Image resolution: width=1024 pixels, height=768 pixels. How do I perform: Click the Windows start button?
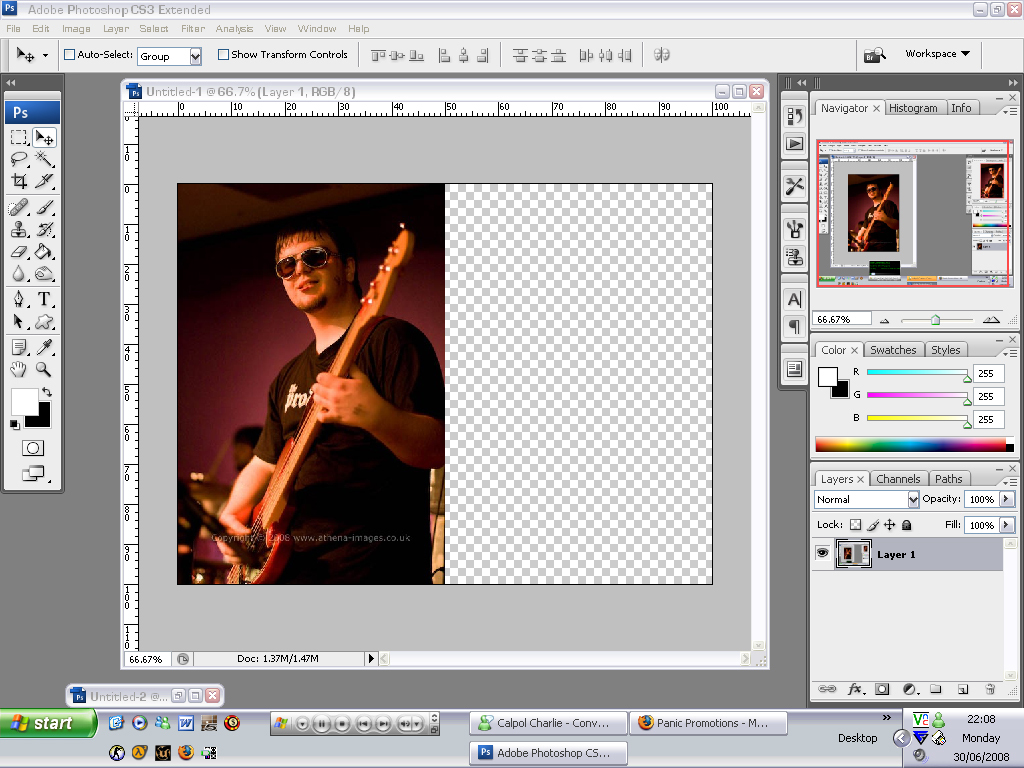pos(47,723)
